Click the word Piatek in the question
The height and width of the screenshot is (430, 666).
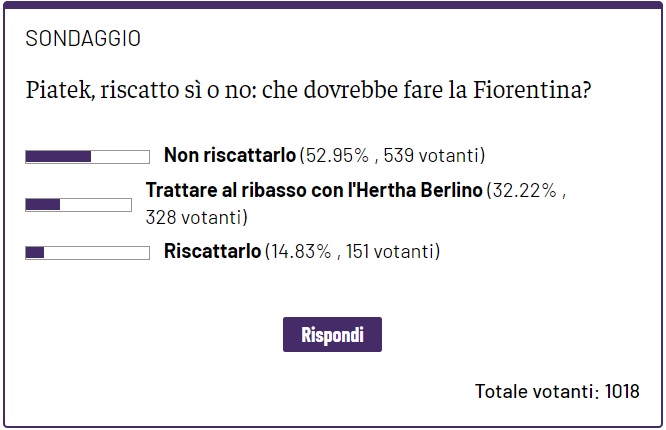(x=58, y=90)
